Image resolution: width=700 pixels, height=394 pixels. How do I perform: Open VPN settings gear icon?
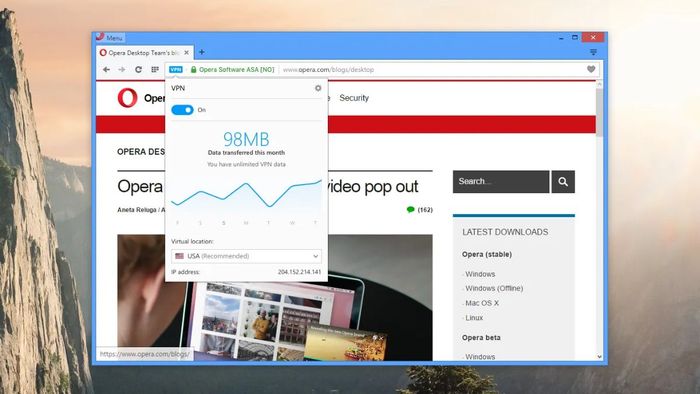[x=318, y=88]
